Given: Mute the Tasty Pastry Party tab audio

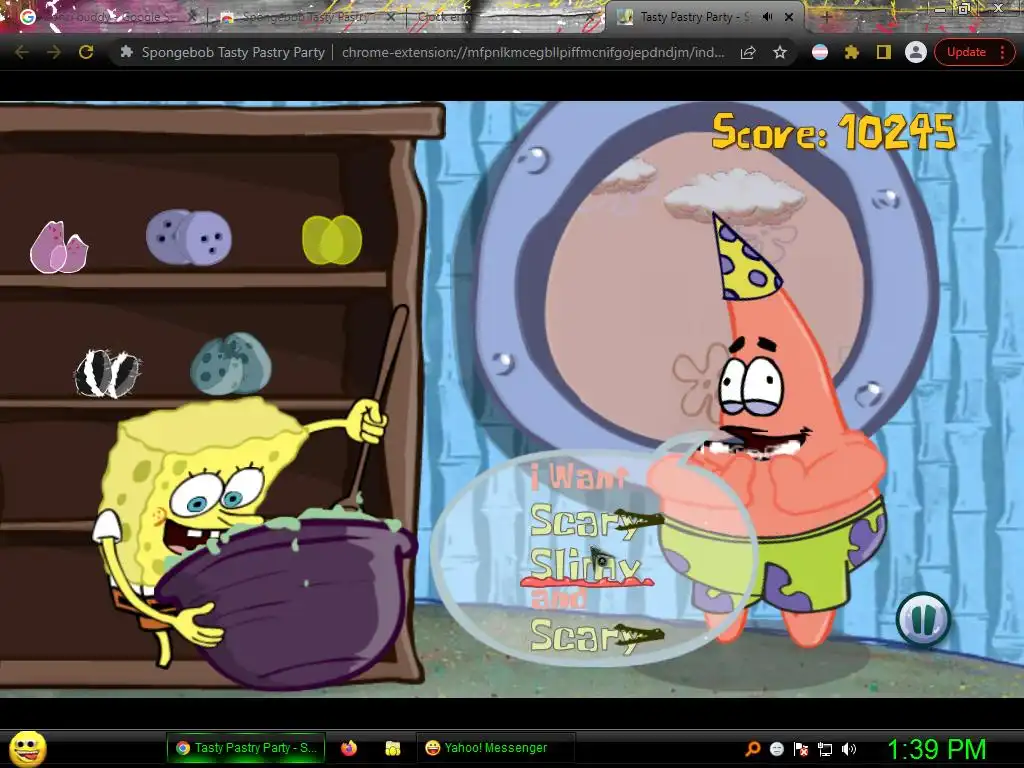Looking at the screenshot, I should (x=768, y=18).
